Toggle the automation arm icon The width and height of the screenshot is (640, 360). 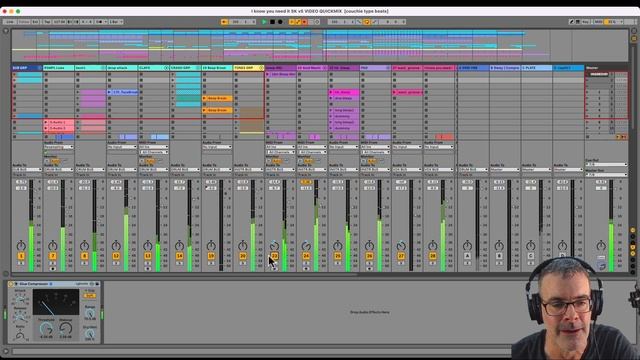(298, 22)
